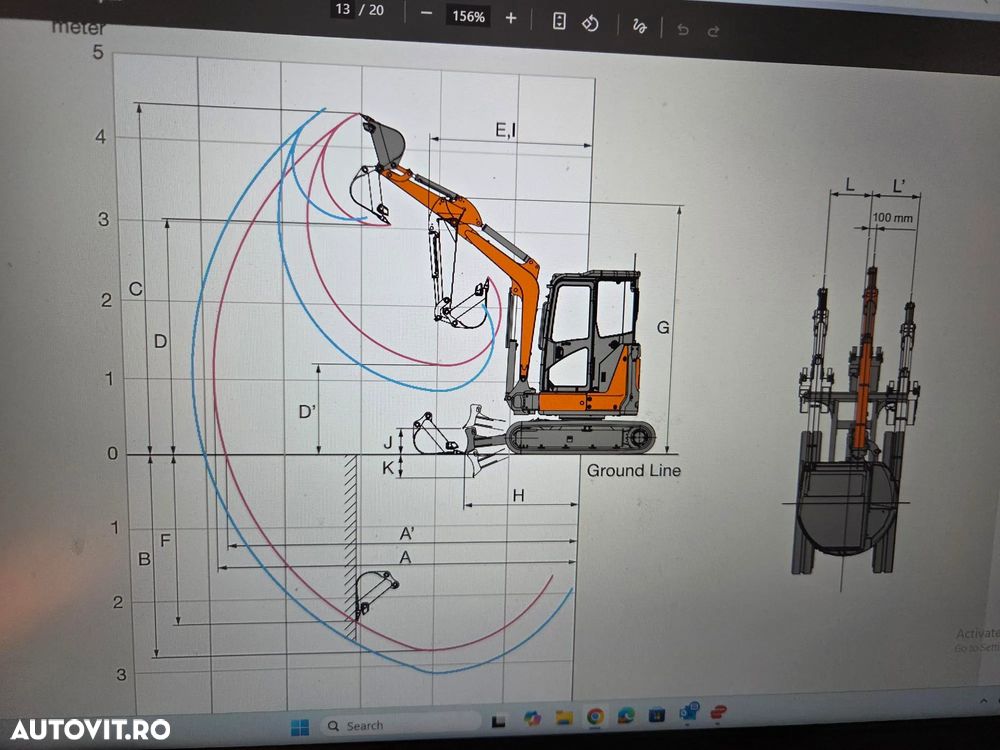
Task: Open Outlook from the taskbar
Action: coord(689,712)
